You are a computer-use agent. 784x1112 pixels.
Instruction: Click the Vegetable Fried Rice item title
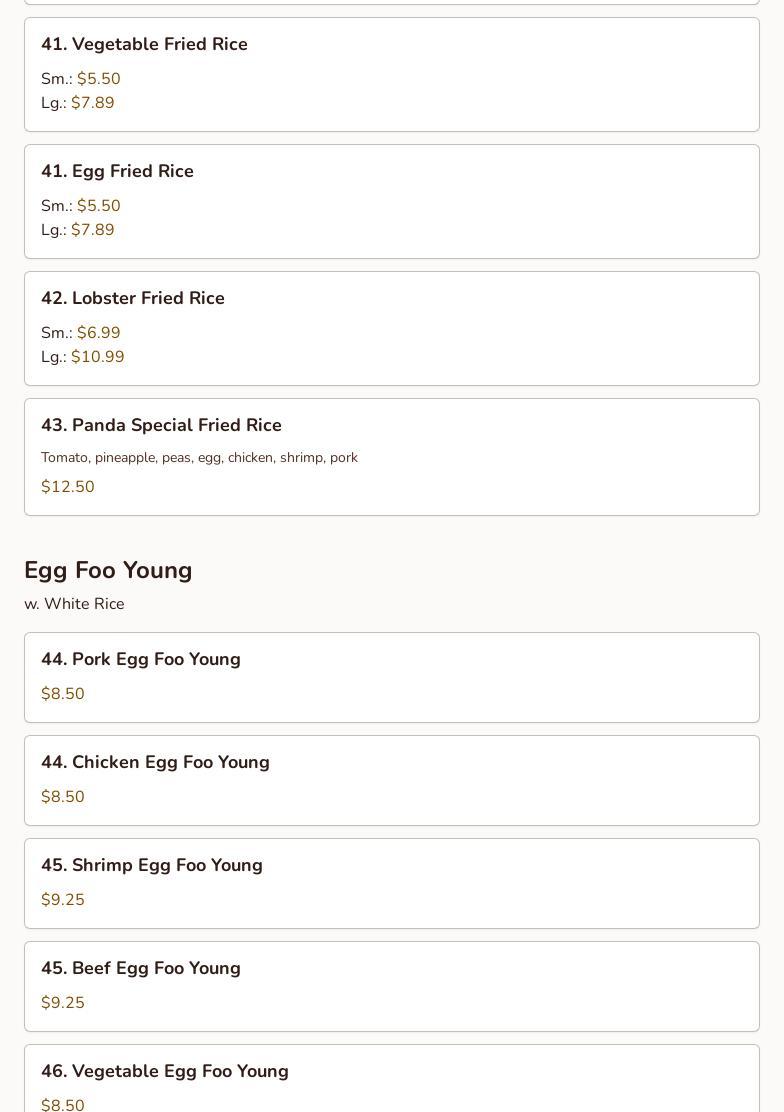click(x=144, y=44)
